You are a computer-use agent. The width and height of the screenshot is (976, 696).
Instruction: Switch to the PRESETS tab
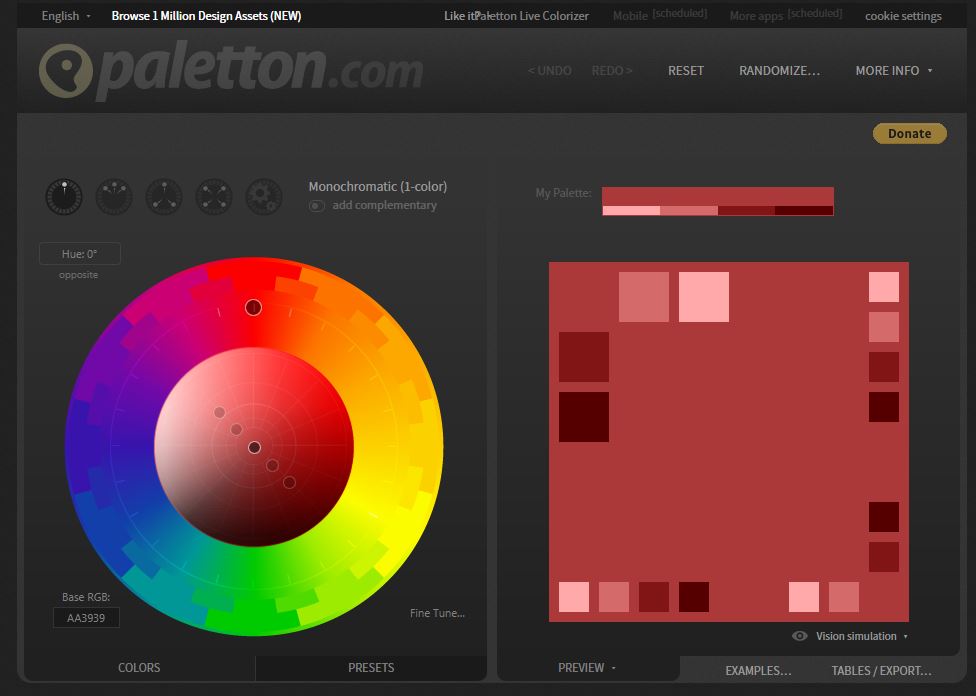click(x=371, y=668)
